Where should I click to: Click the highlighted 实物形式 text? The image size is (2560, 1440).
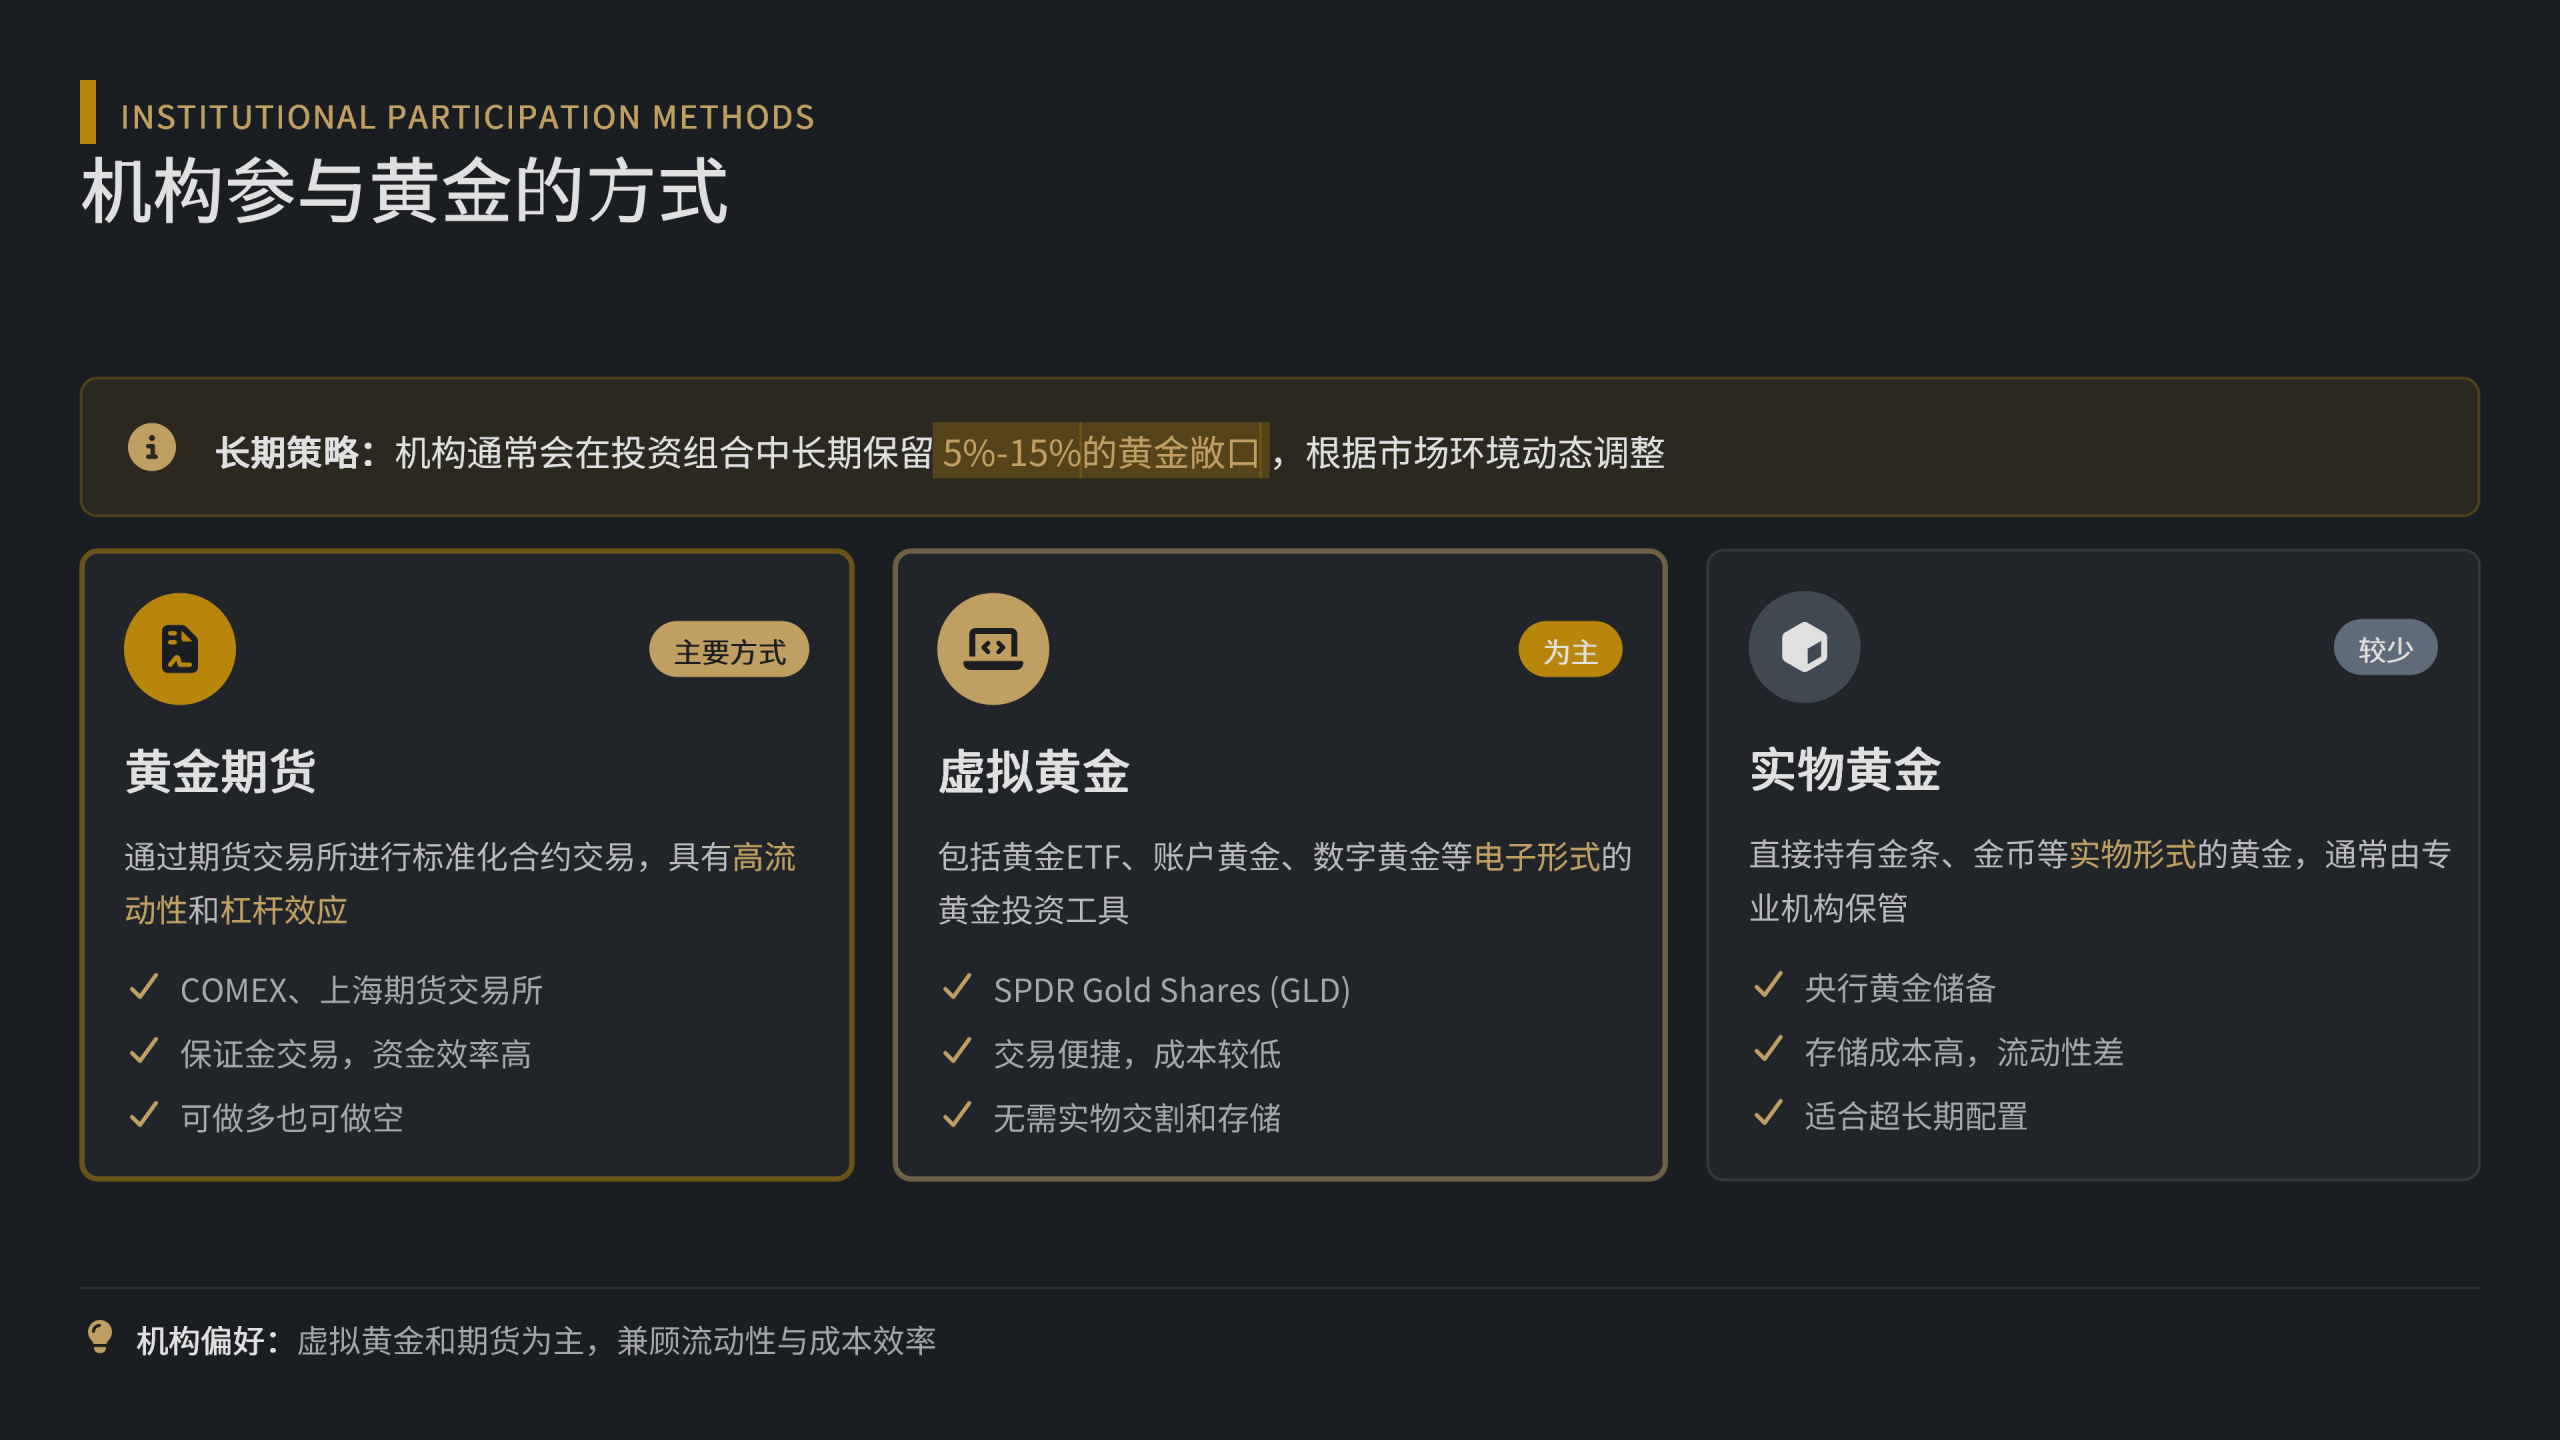tap(2132, 855)
